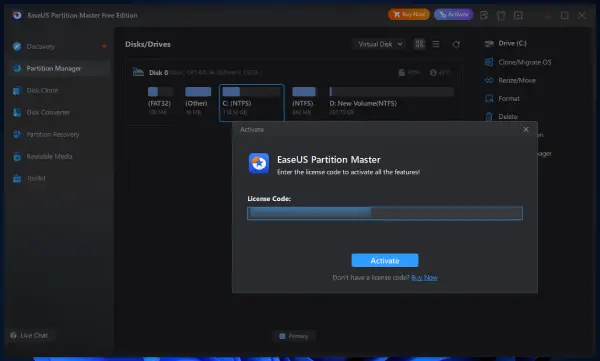Image resolution: width=600 pixels, height=361 pixels.
Task: Select the FAT32 partition
Action: click(x=160, y=101)
